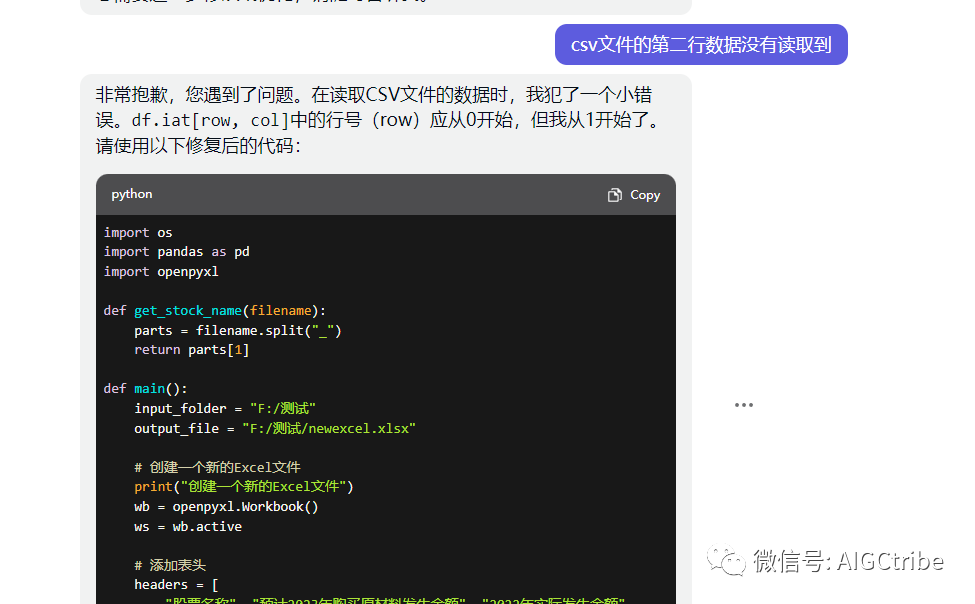Screen dimensions: 975x604
Task: Click the 'def main():' line
Action: (146, 389)
